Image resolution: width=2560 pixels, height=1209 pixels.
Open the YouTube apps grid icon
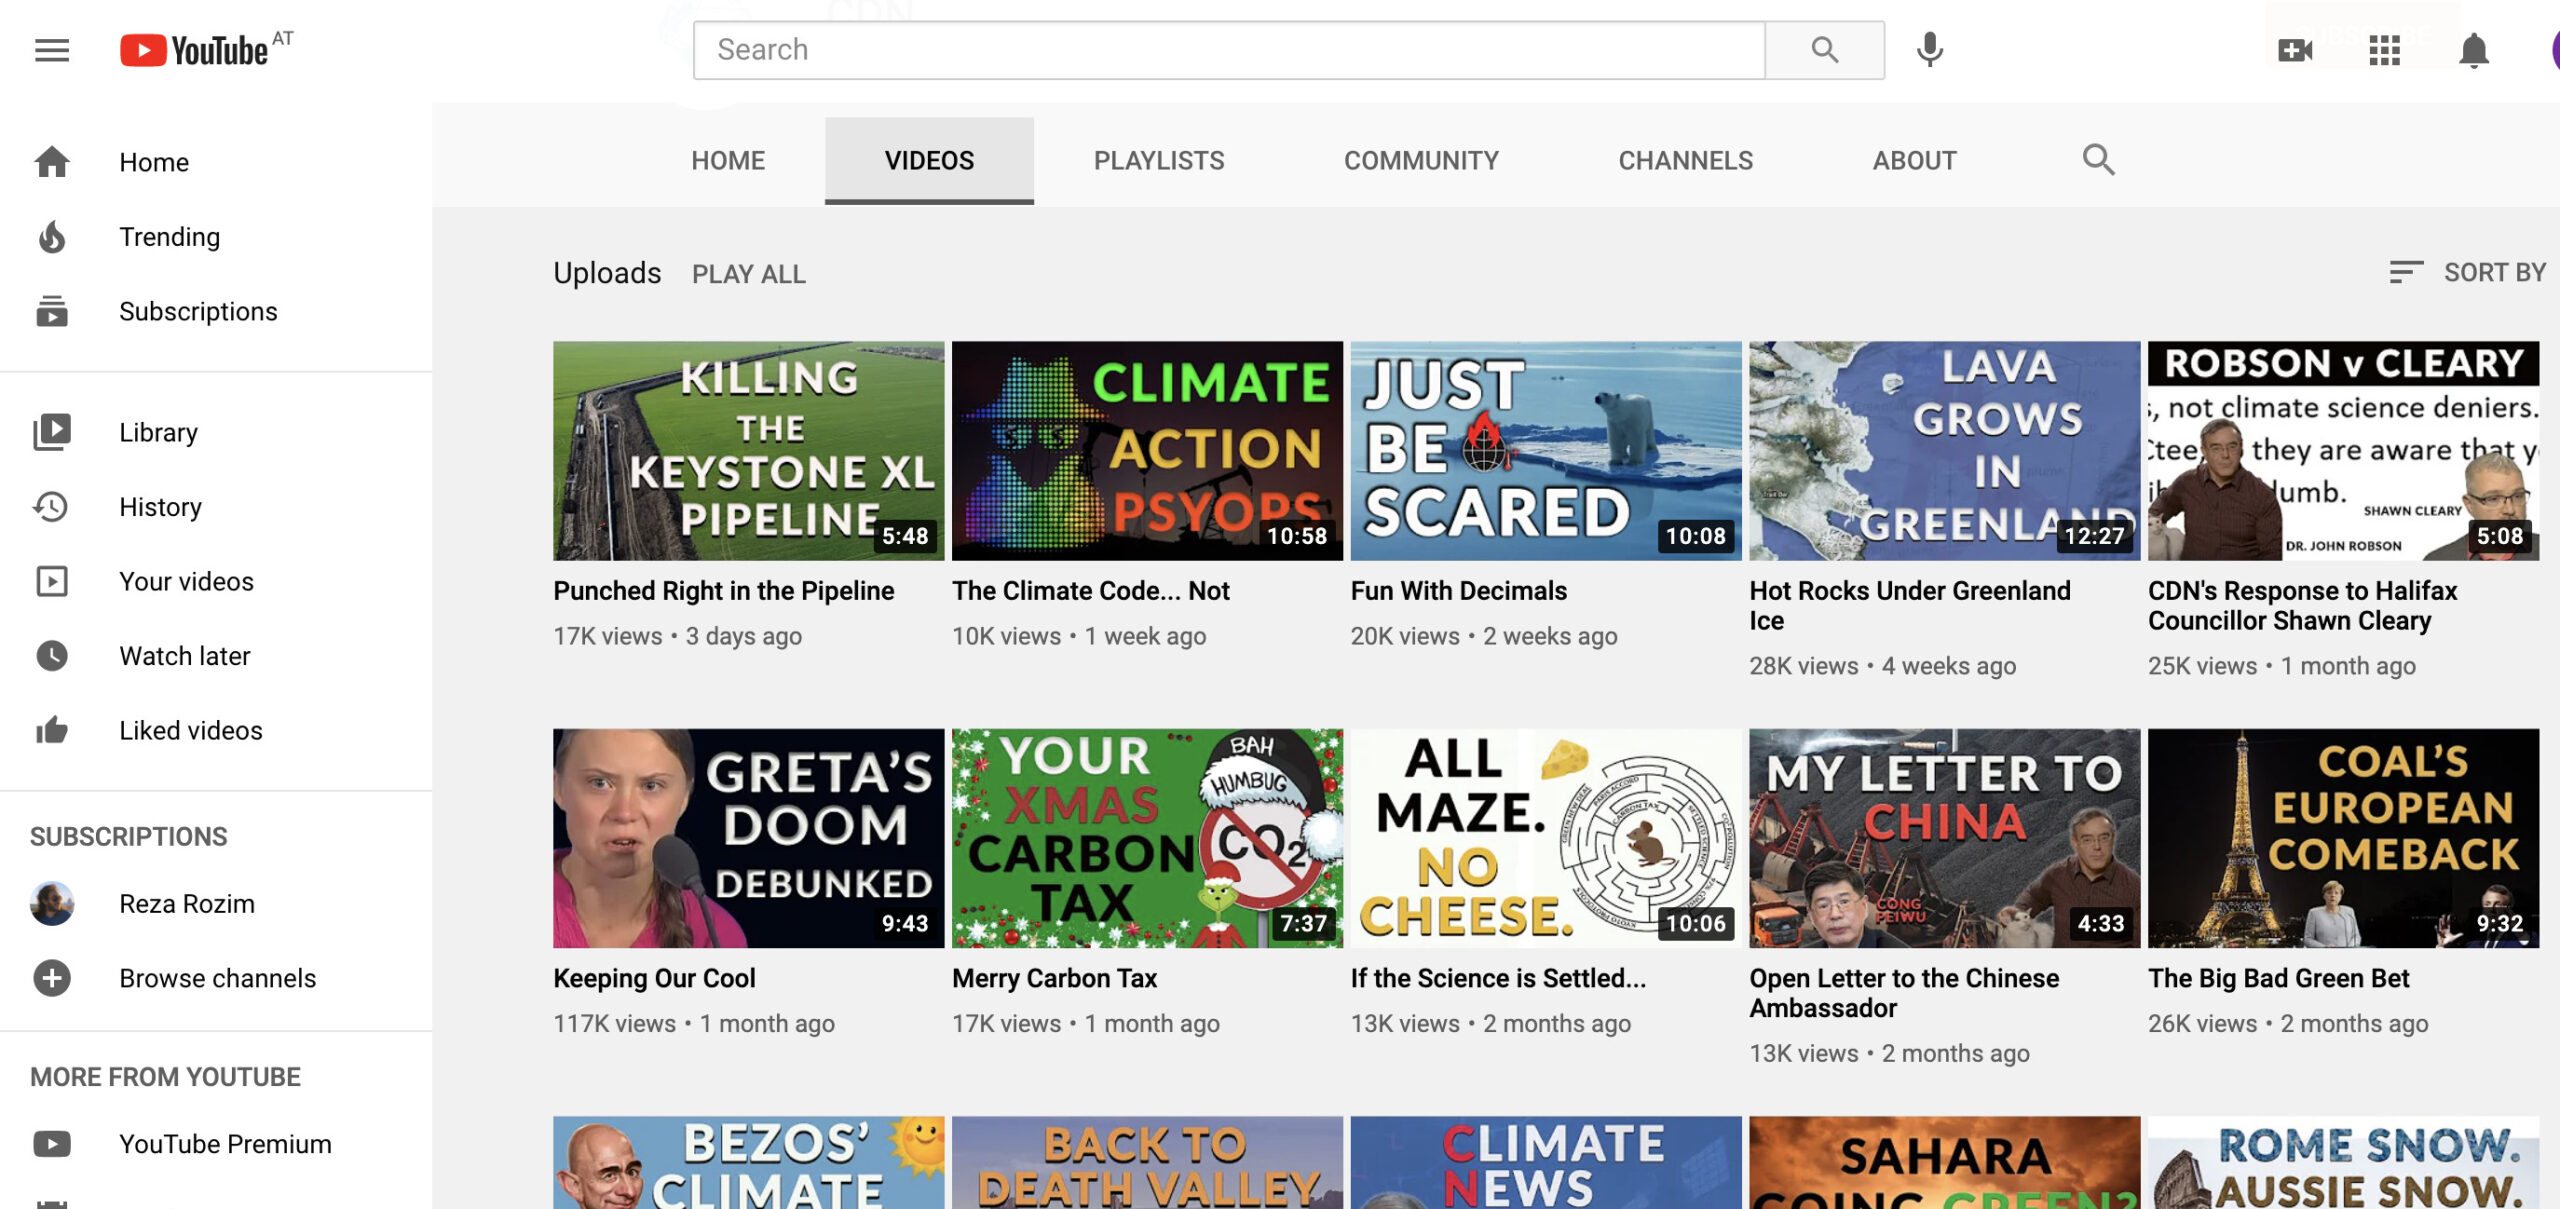pos(2385,50)
